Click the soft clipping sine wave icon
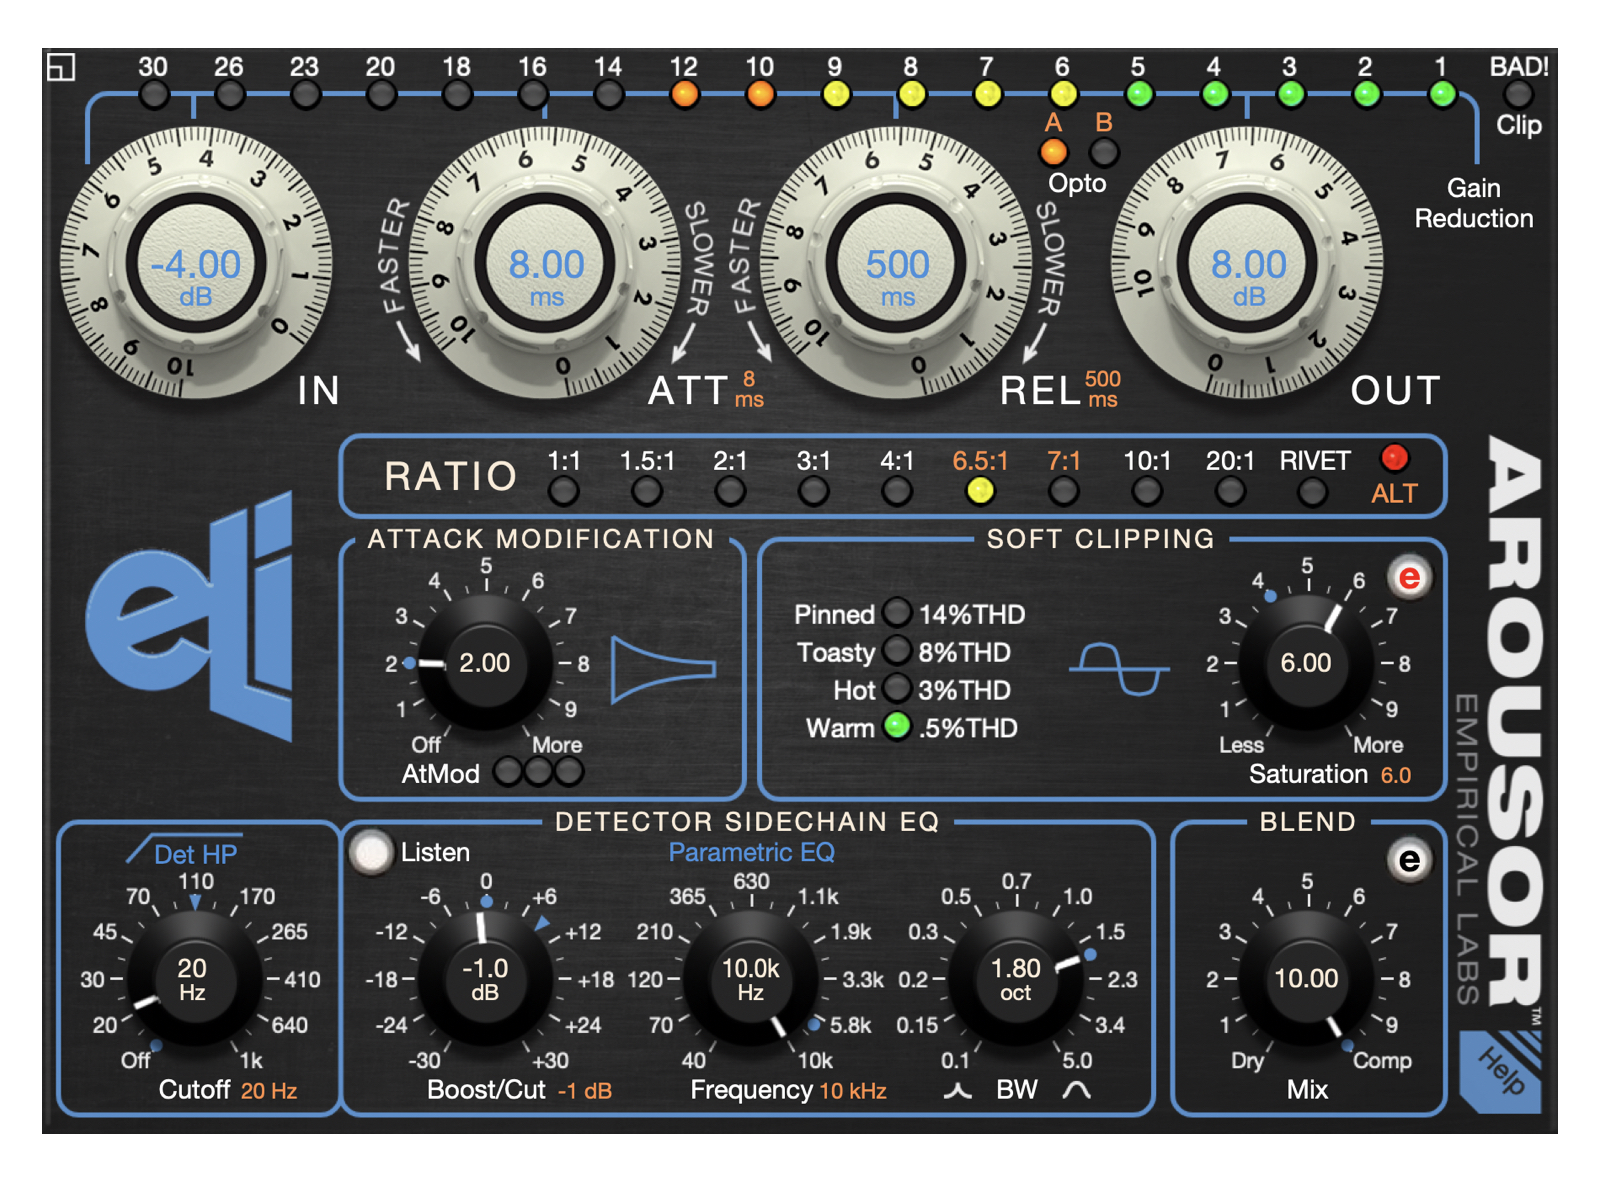The image size is (1600, 1179). click(1119, 669)
